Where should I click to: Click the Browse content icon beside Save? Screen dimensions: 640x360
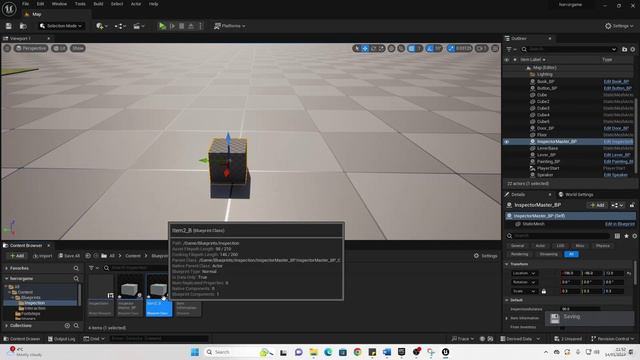(23, 26)
